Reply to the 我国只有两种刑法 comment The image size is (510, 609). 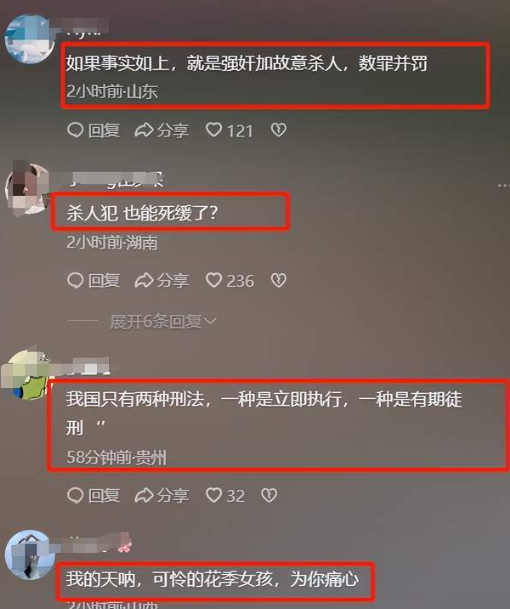coord(93,496)
